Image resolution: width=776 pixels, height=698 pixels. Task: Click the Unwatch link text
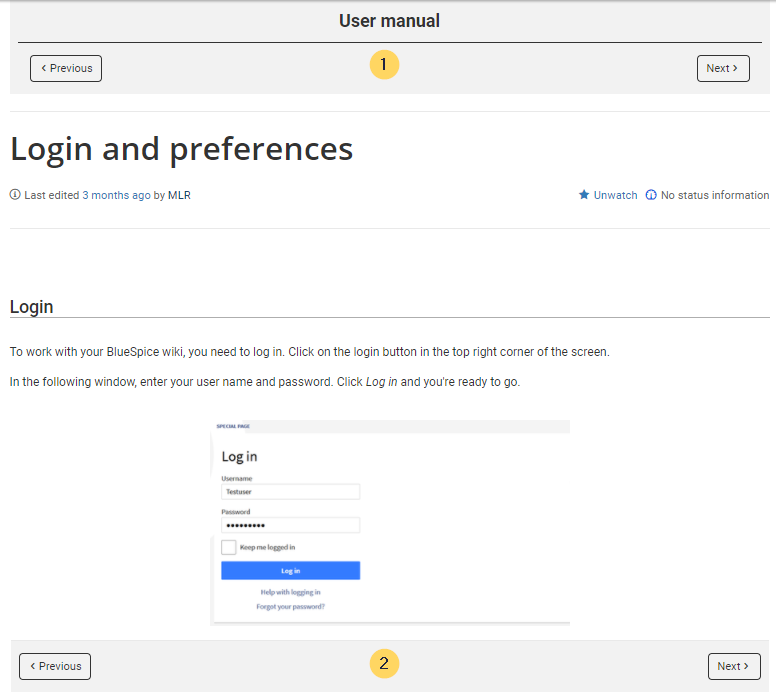pos(615,195)
